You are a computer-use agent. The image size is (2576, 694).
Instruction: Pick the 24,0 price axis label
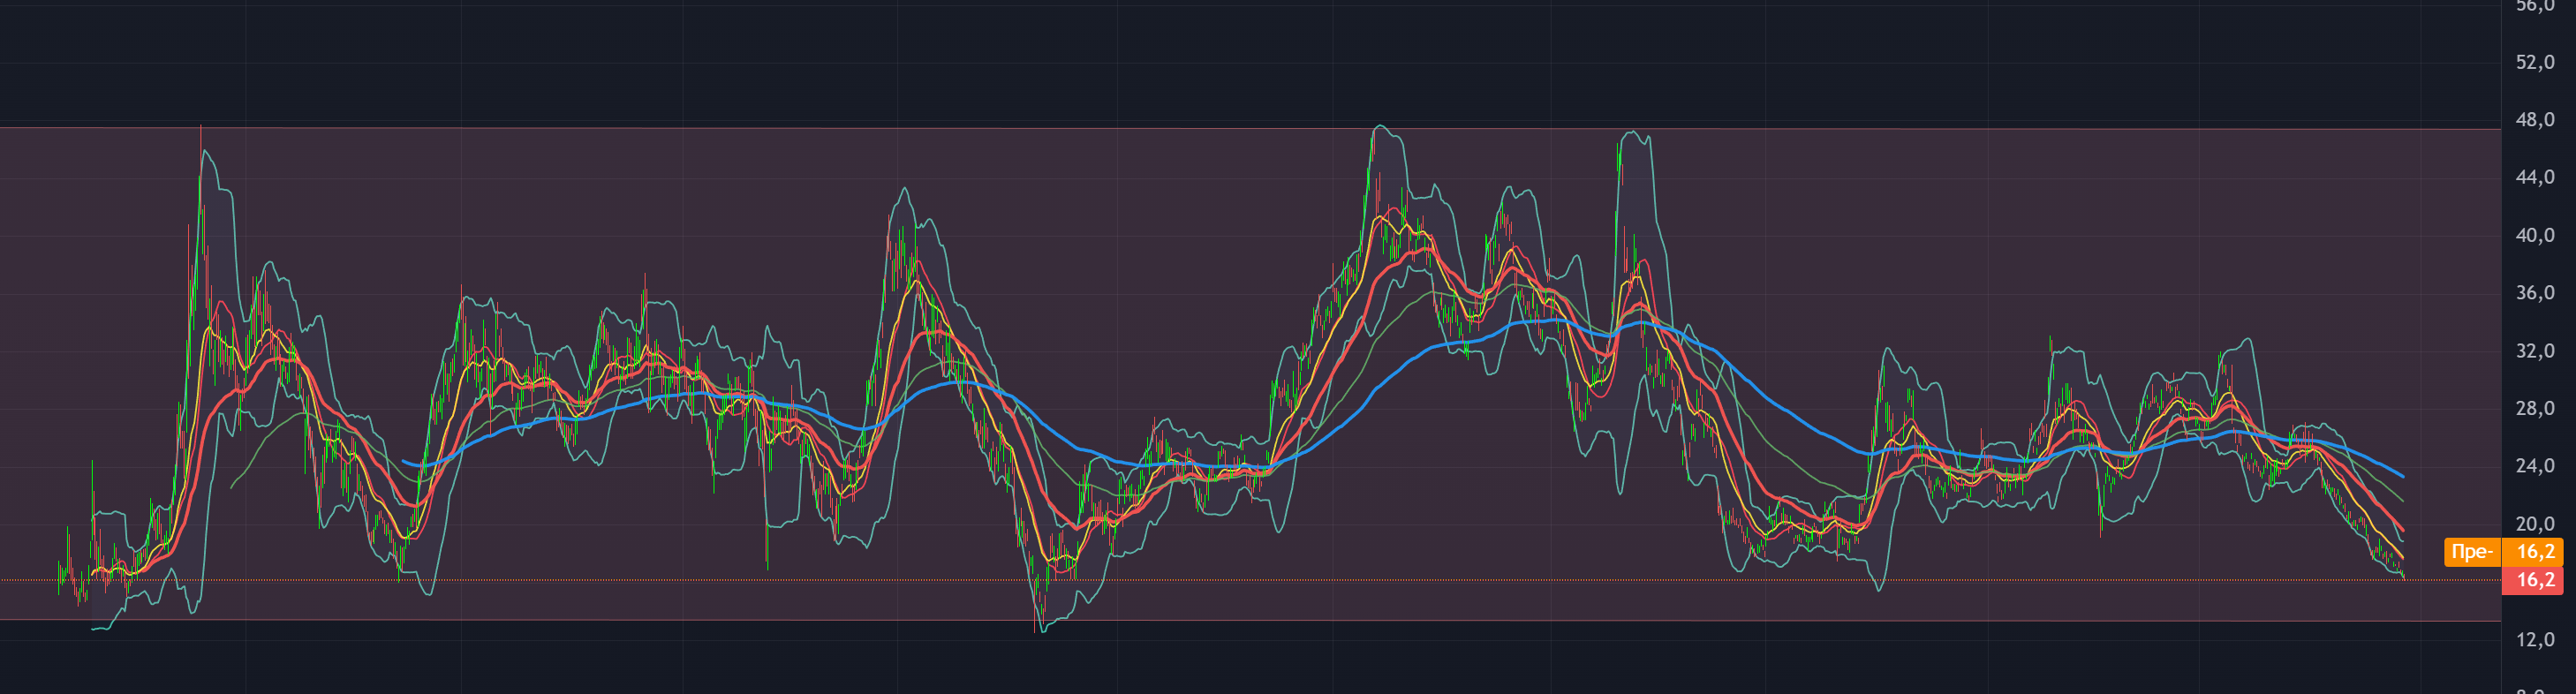click(x=2535, y=466)
